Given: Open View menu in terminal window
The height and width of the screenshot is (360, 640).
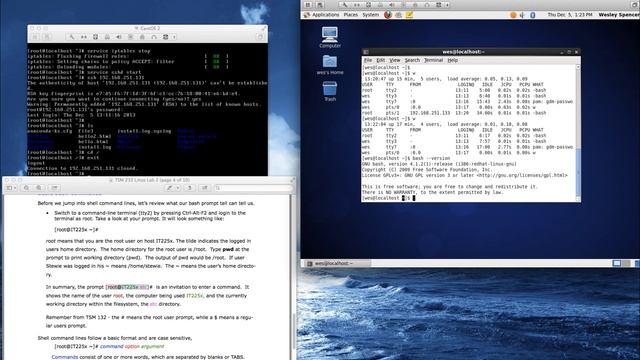Looking at the screenshot, I should (395, 60).
